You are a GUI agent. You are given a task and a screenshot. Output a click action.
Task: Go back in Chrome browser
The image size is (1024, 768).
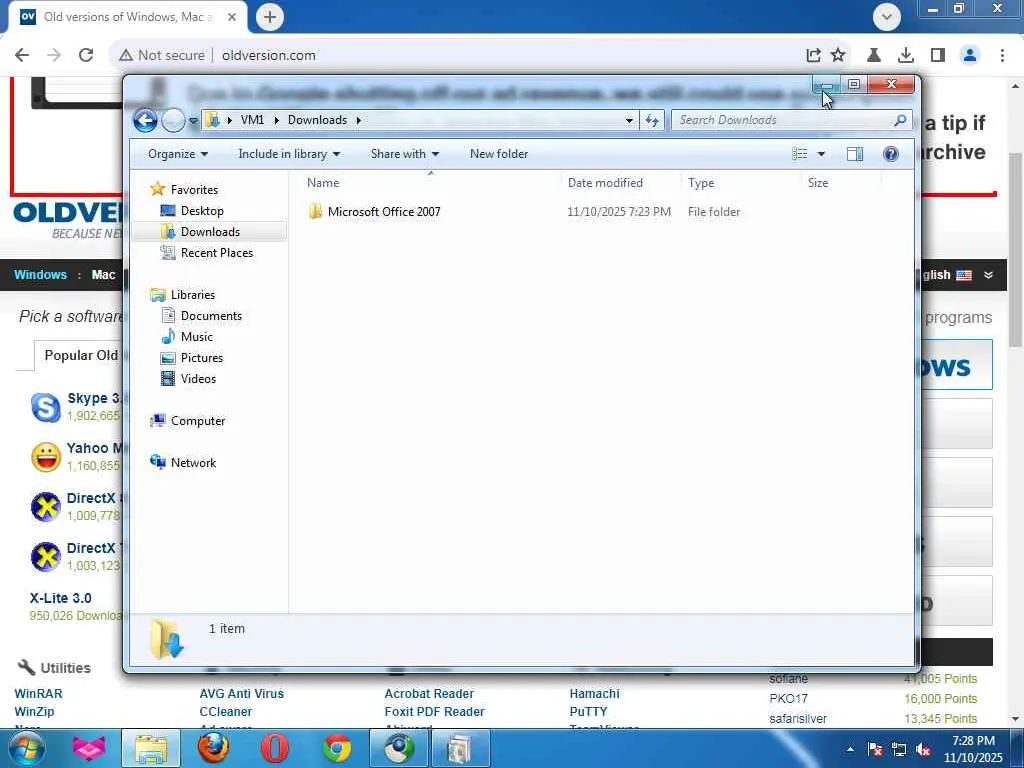point(22,56)
